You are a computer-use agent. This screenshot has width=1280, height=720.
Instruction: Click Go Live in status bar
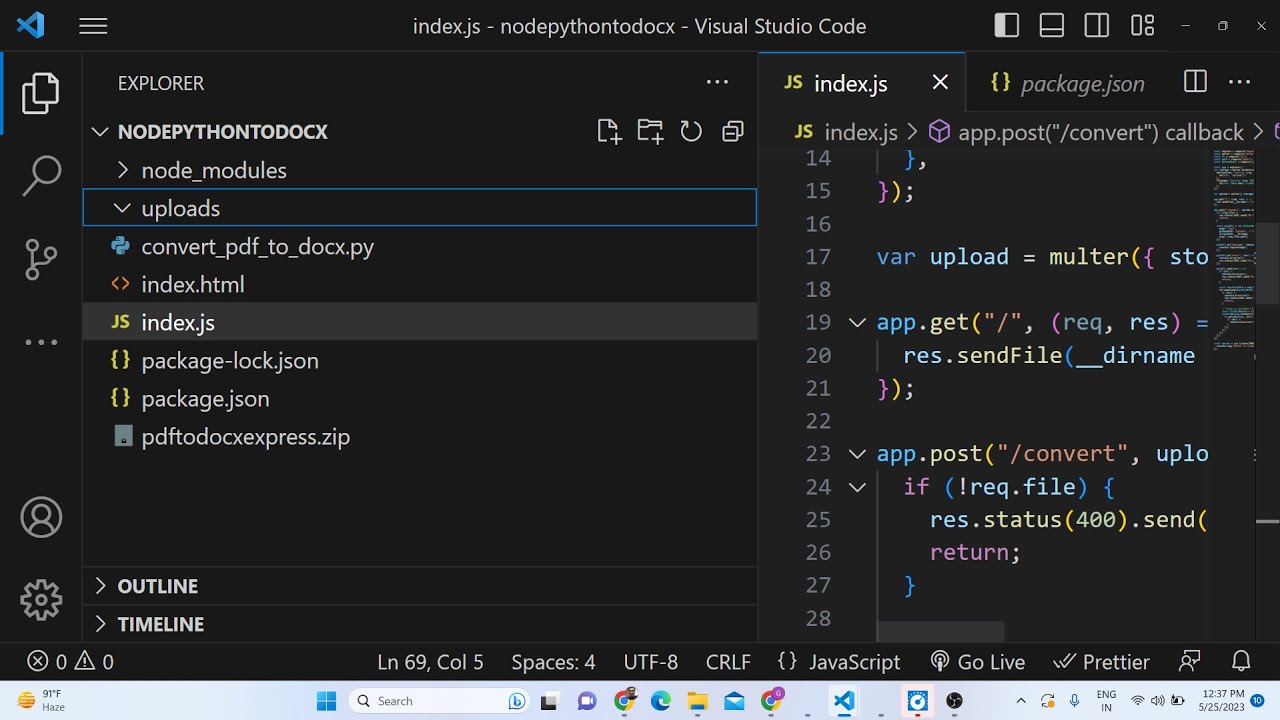click(x=978, y=662)
